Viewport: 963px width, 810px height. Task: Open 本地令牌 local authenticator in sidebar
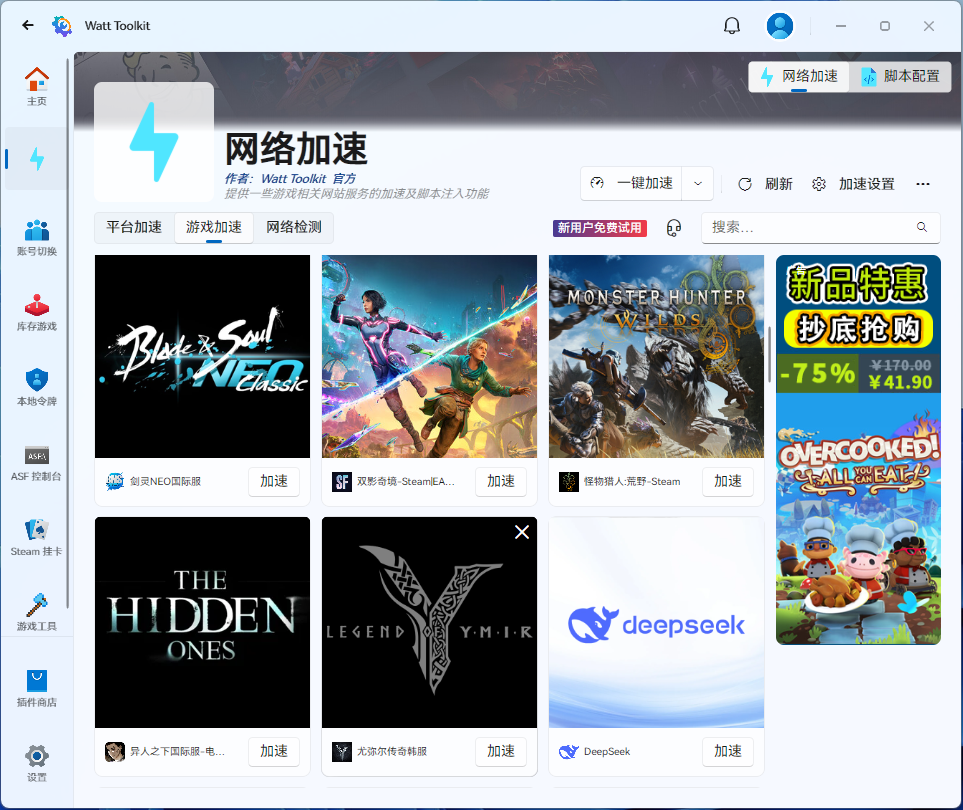pos(37,387)
